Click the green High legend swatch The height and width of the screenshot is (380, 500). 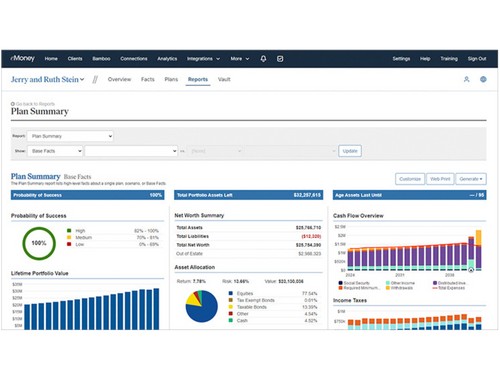point(69,231)
